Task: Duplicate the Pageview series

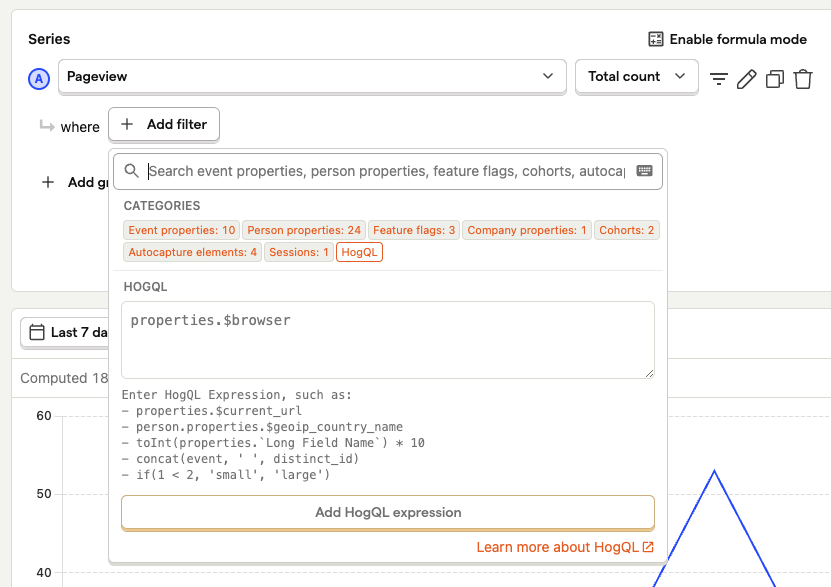Action: [x=775, y=79]
